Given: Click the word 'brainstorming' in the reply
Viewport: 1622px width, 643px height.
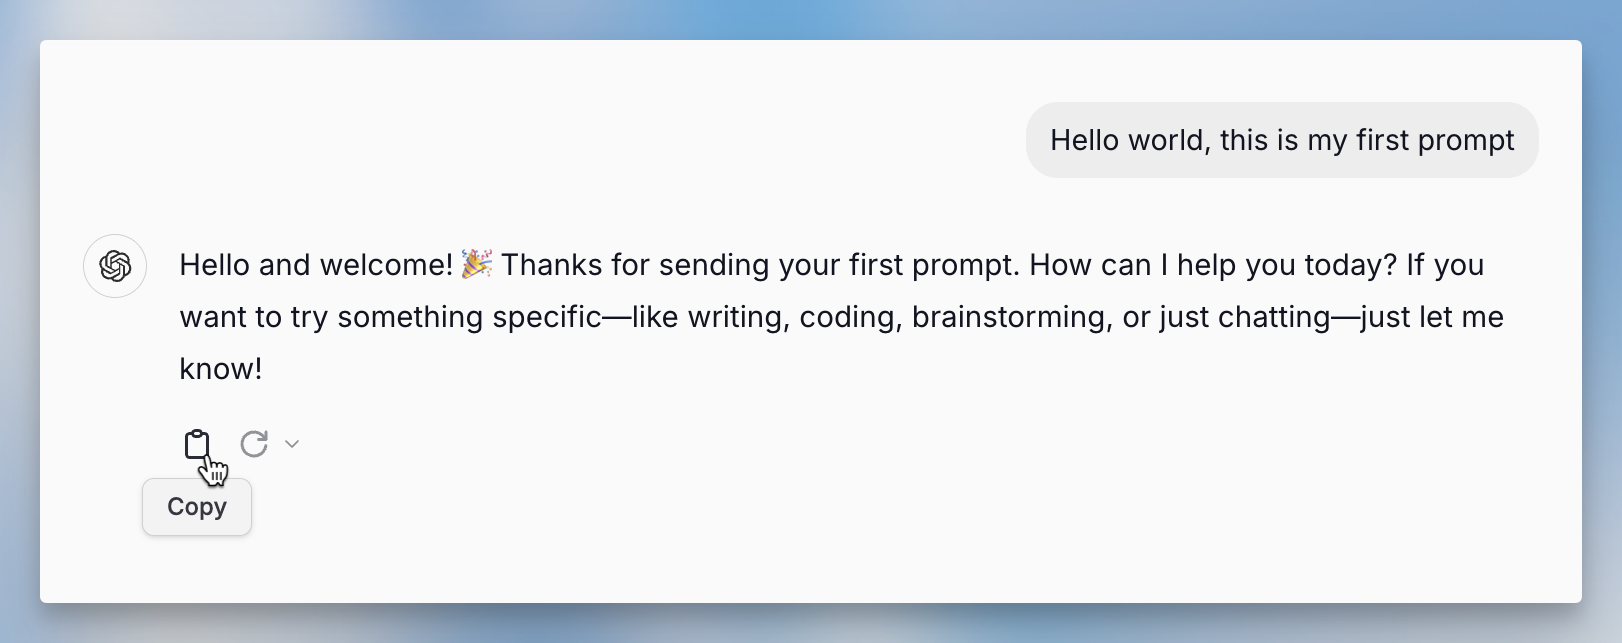Looking at the screenshot, I should pyautogui.click(x=1008, y=317).
